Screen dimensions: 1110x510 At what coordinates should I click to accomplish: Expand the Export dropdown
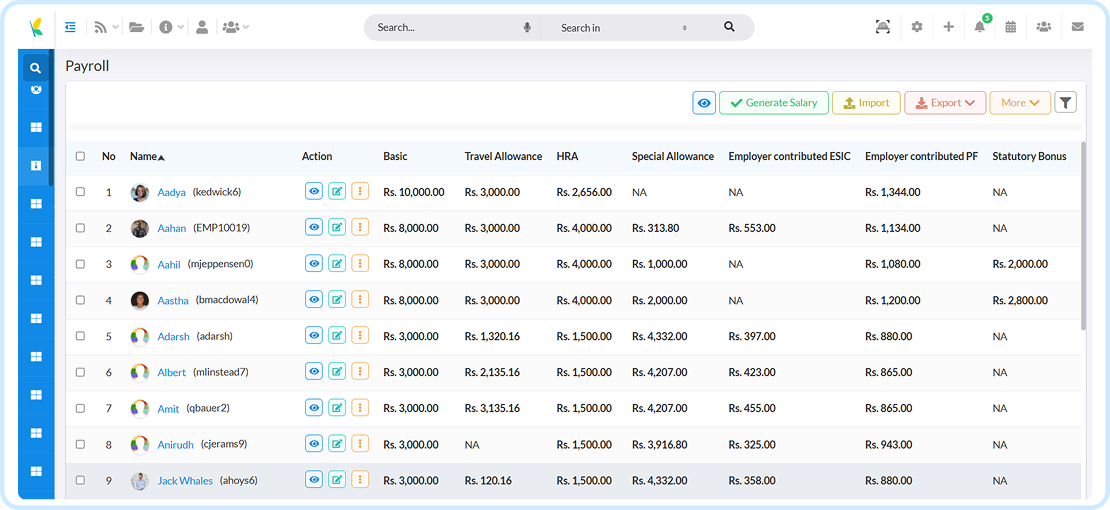click(945, 103)
